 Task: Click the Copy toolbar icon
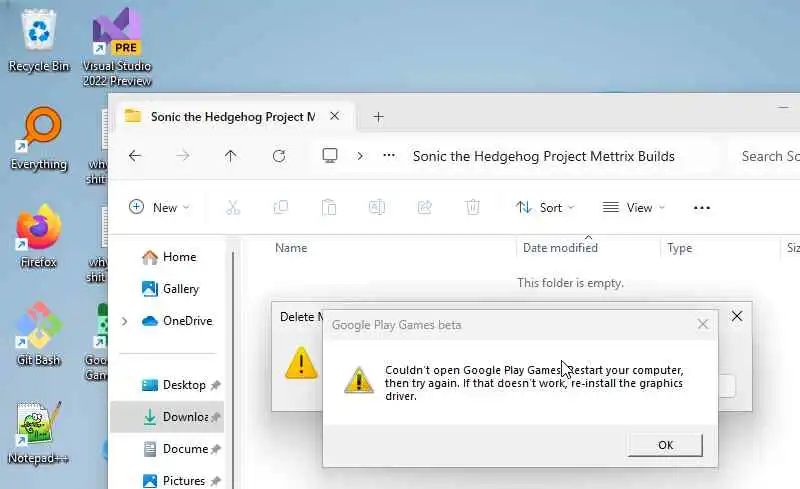tap(281, 207)
